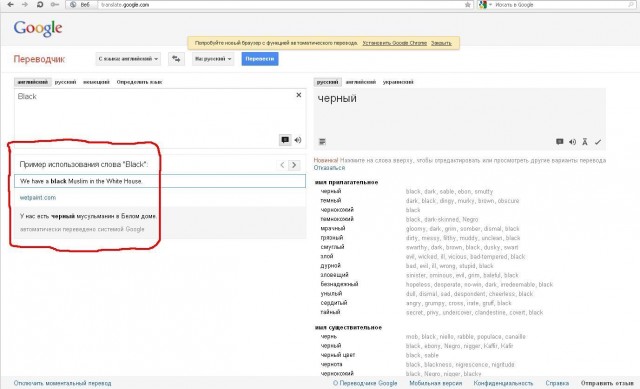Click 'Отключить моментальный перевод' footer link
640x389 pixels.
click(62, 383)
